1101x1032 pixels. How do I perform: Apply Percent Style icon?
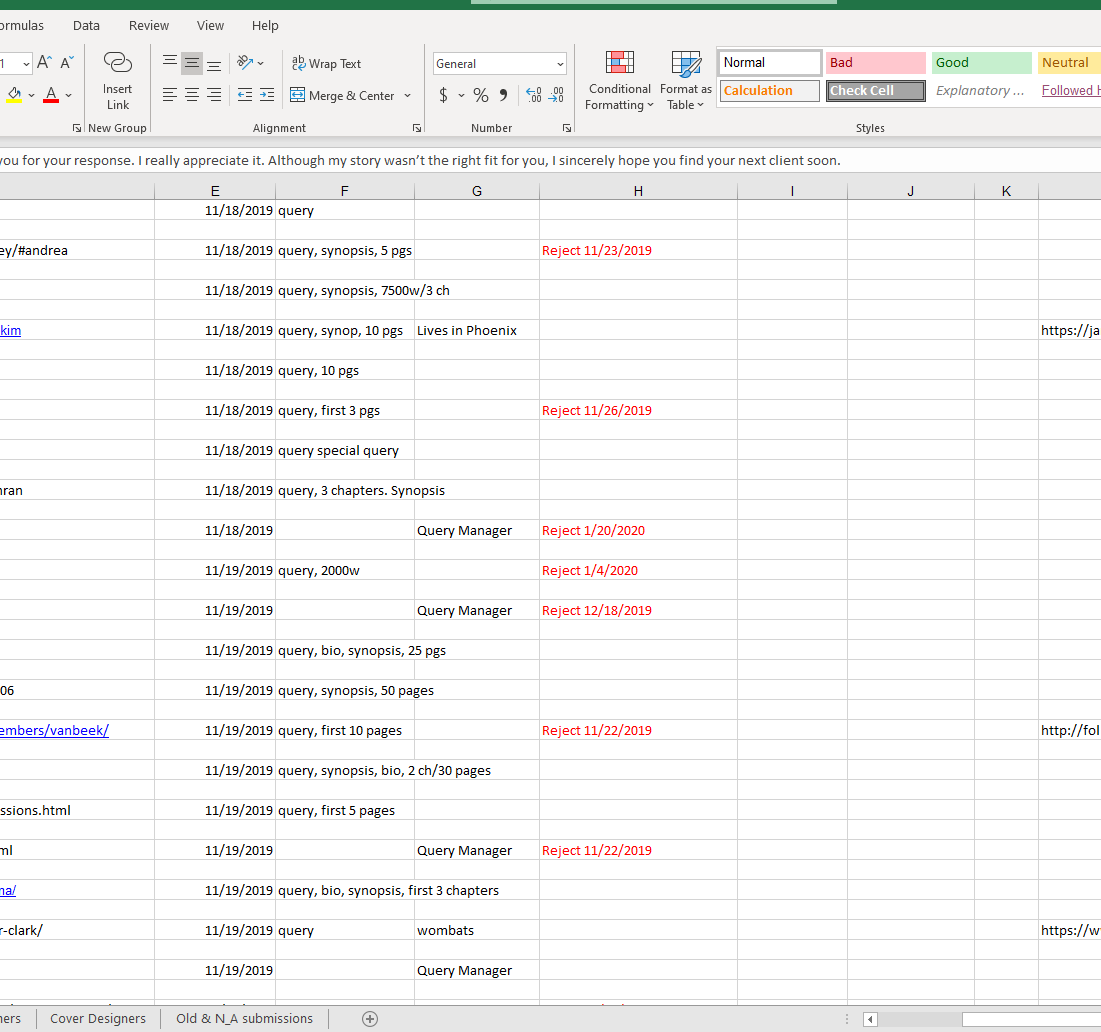pos(481,95)
